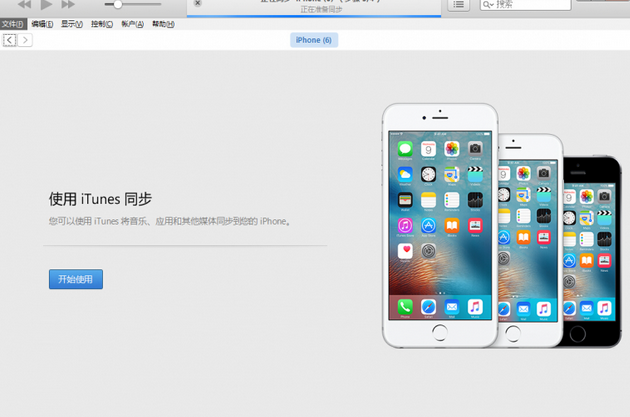Click the fast forward next button
This screenshot has width=630, height=417.
coord(68,4)
